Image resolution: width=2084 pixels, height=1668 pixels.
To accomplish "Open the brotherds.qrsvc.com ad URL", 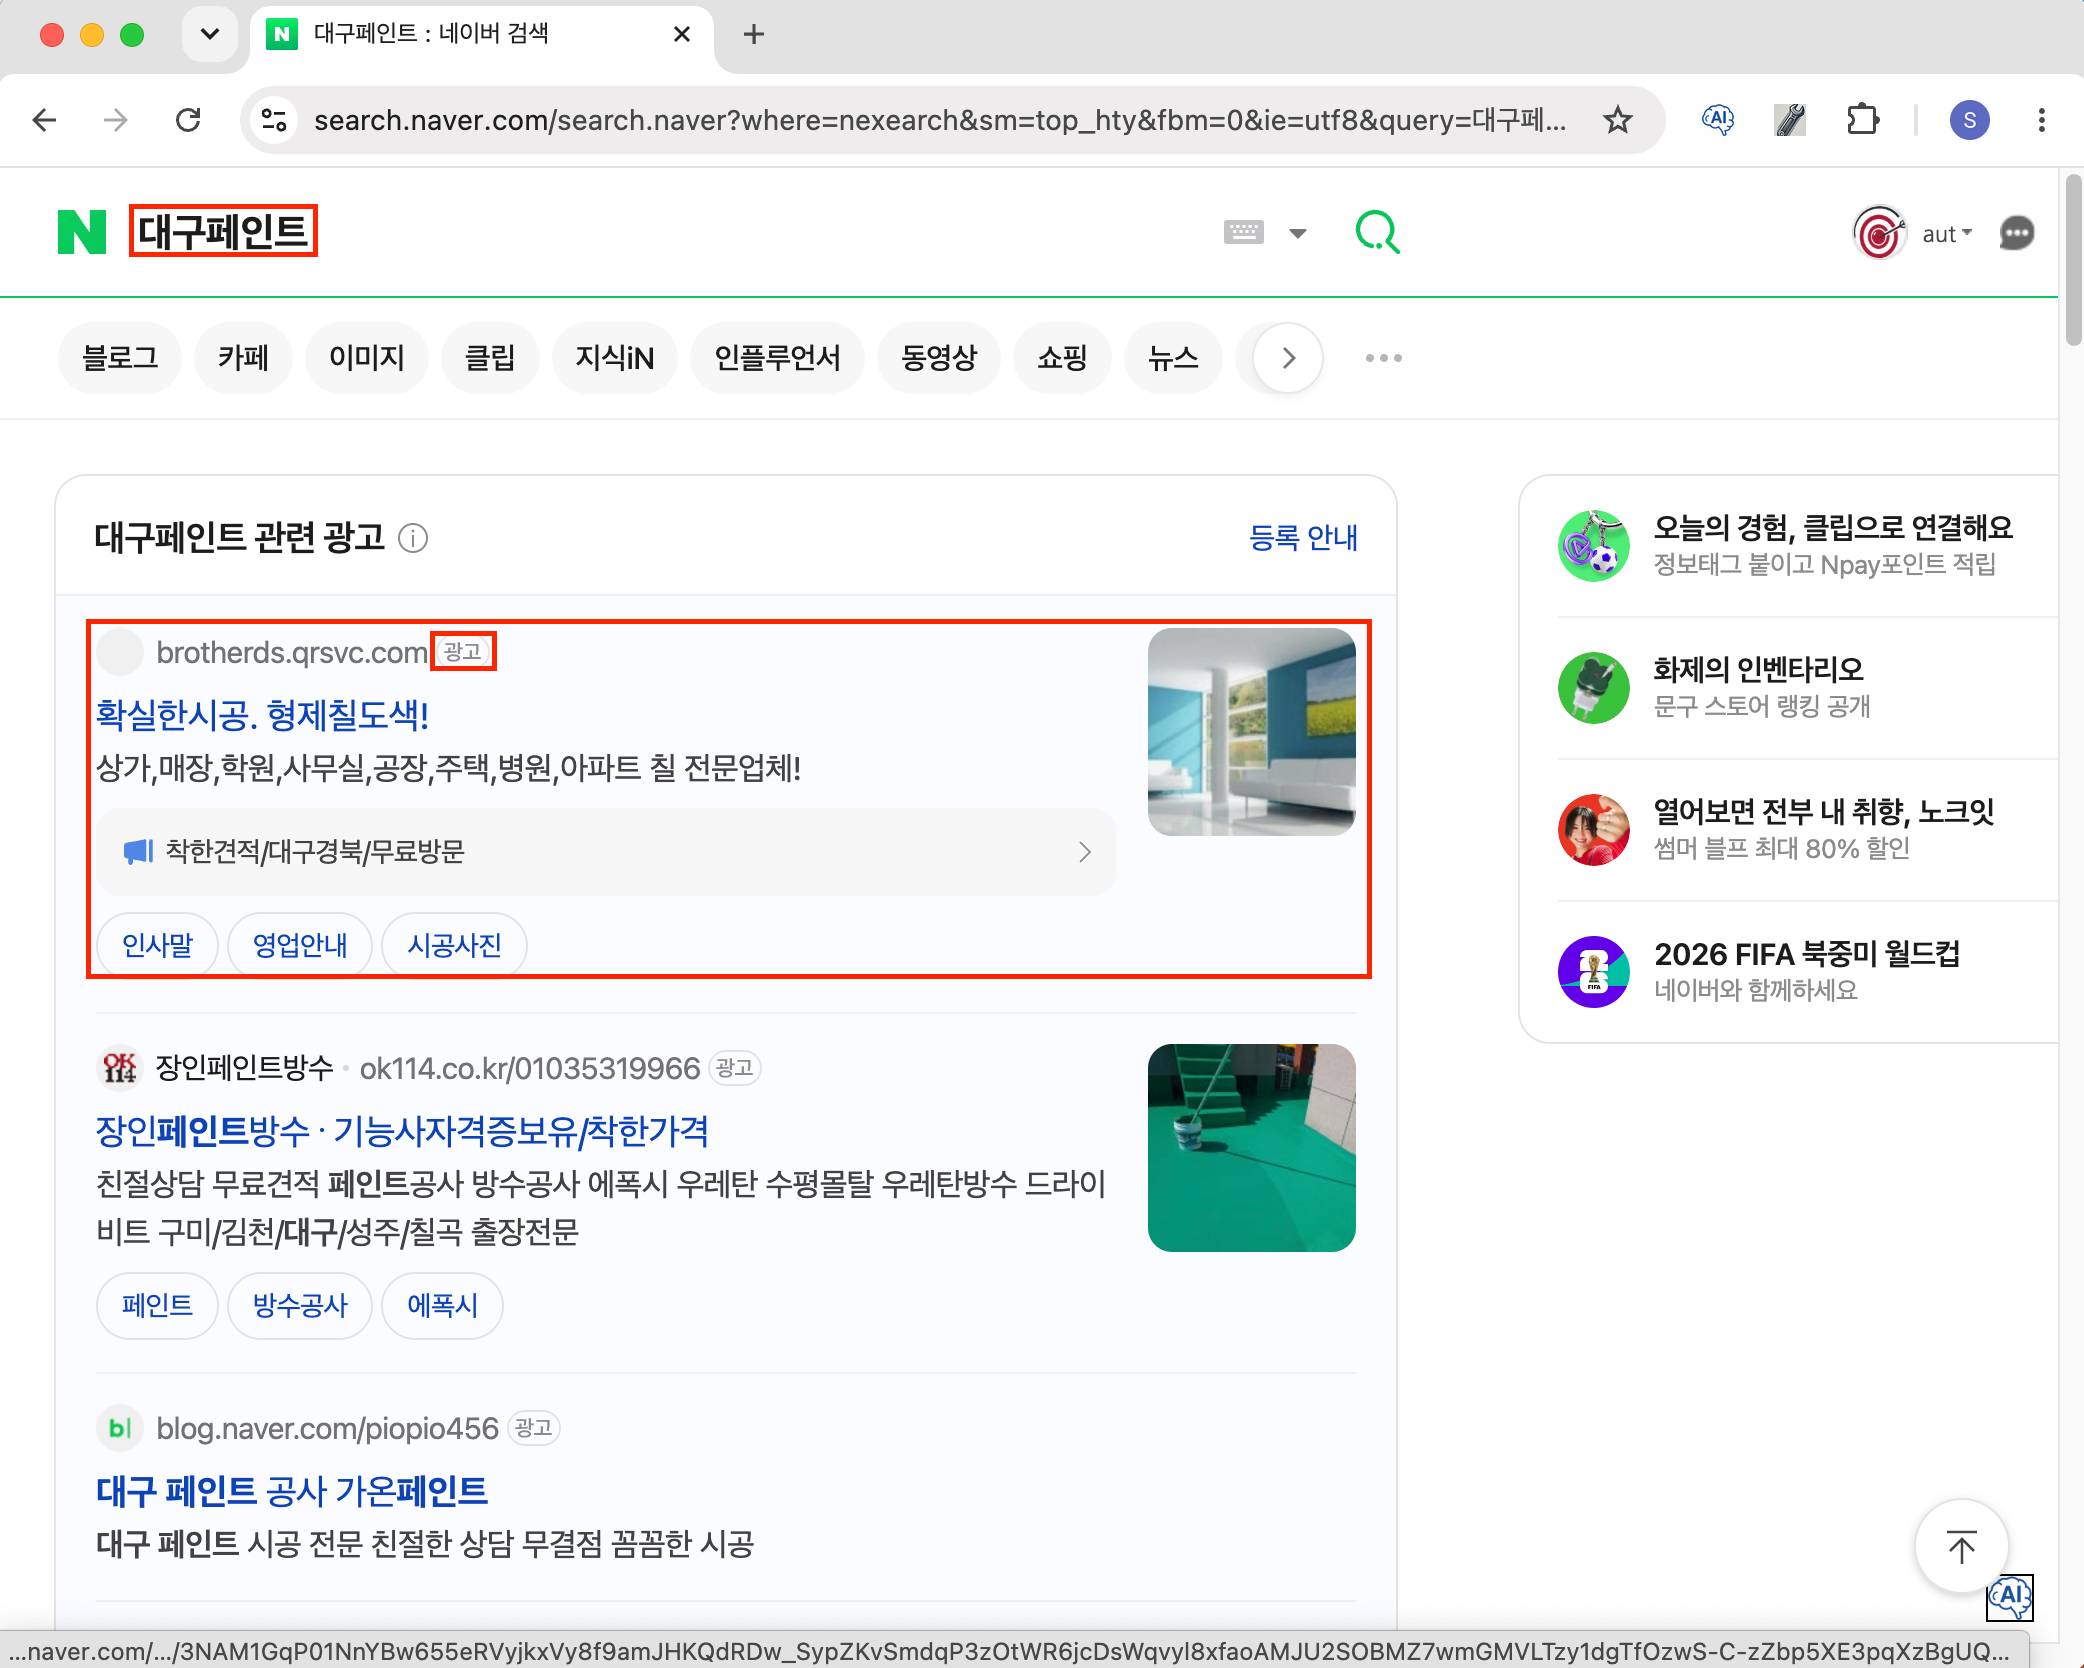I will tap(291, 652).
